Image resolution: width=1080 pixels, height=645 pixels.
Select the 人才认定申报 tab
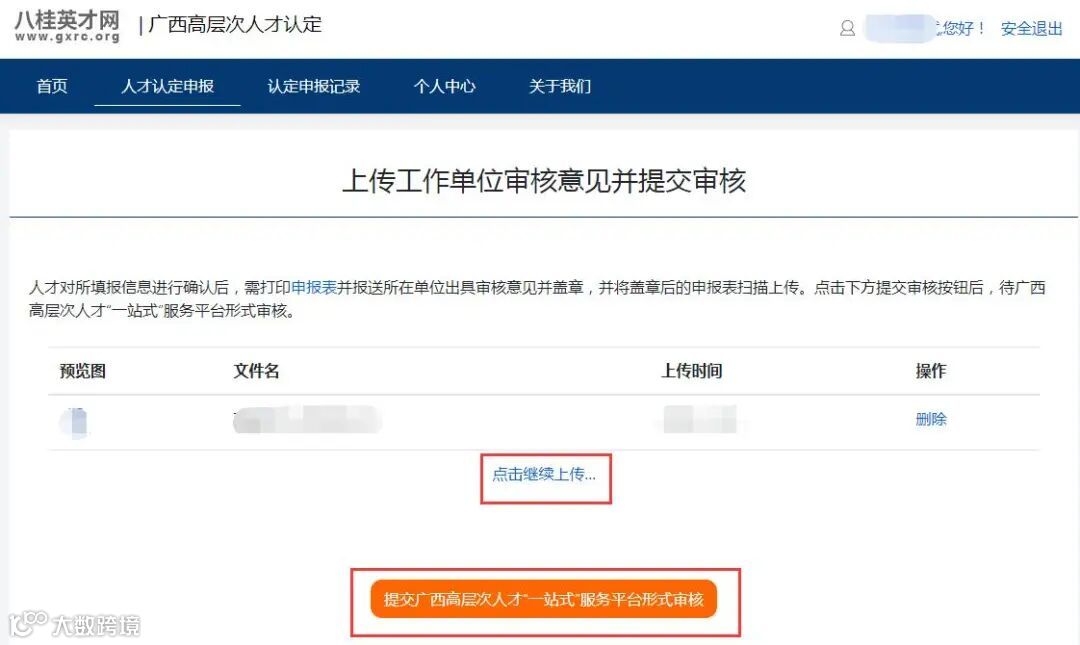(x=167, y=86)
